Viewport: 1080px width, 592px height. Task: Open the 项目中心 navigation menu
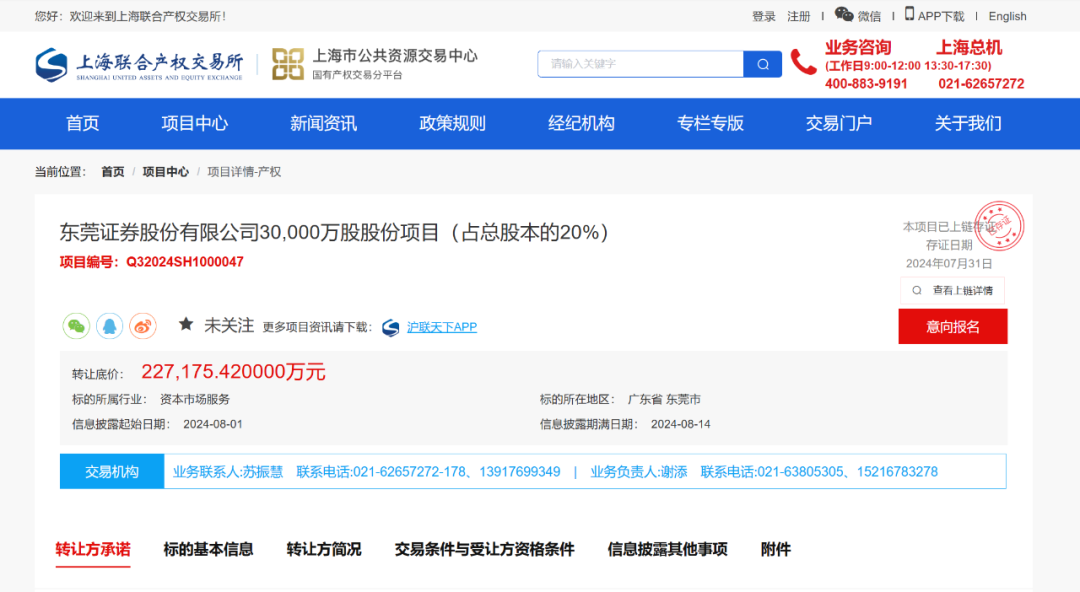click(195, 124)
